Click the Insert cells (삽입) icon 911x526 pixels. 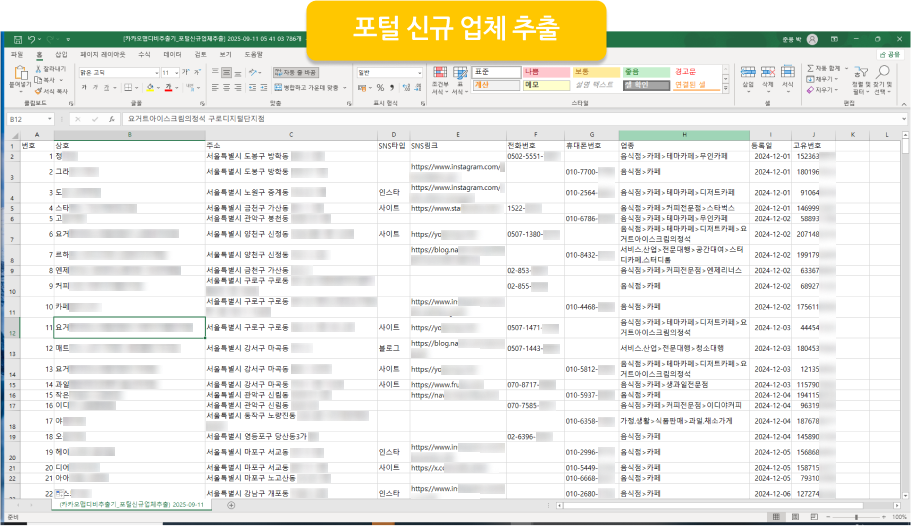click(748, 80)
